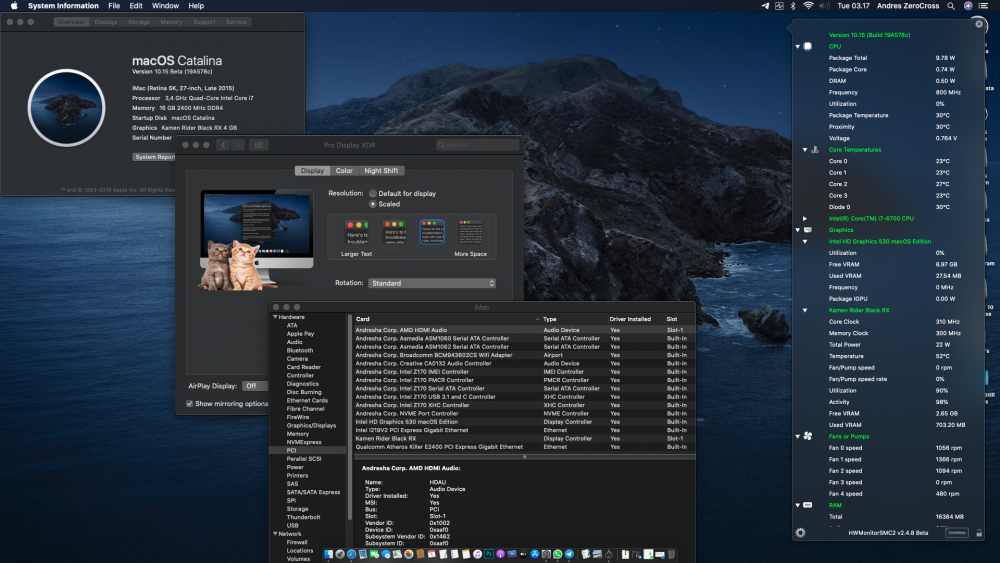Collapse the CPU section in HWMonitor
The width and height of the screenshot is (1000, 563).
(x=798, y=47)
